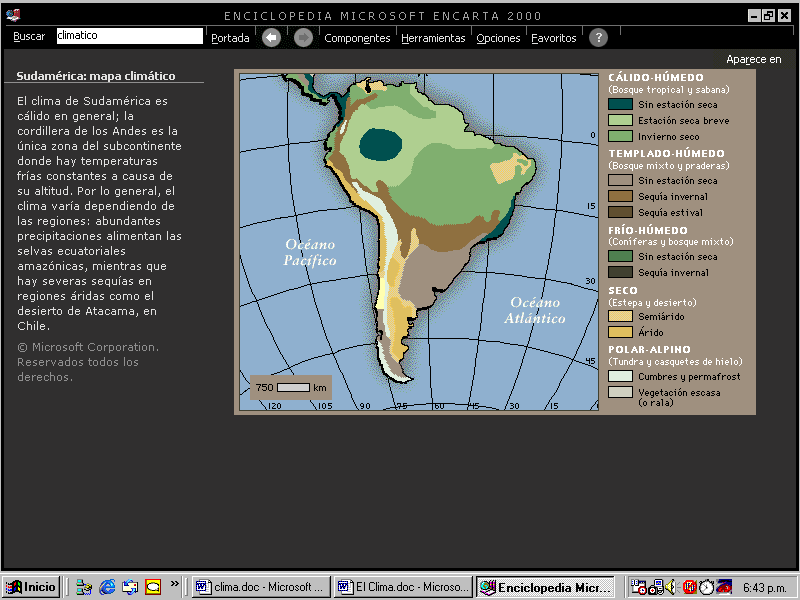
Task: Click the Árido swatch
Action: point(620,332)
